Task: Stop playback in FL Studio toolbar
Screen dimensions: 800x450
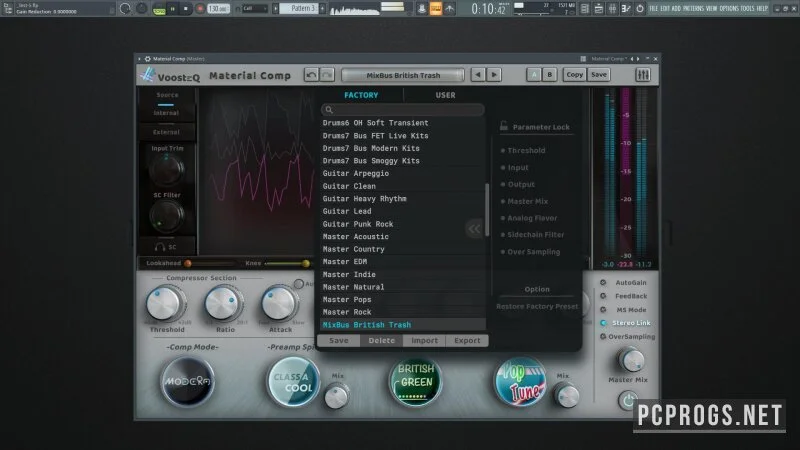Action: coord(186,9)
